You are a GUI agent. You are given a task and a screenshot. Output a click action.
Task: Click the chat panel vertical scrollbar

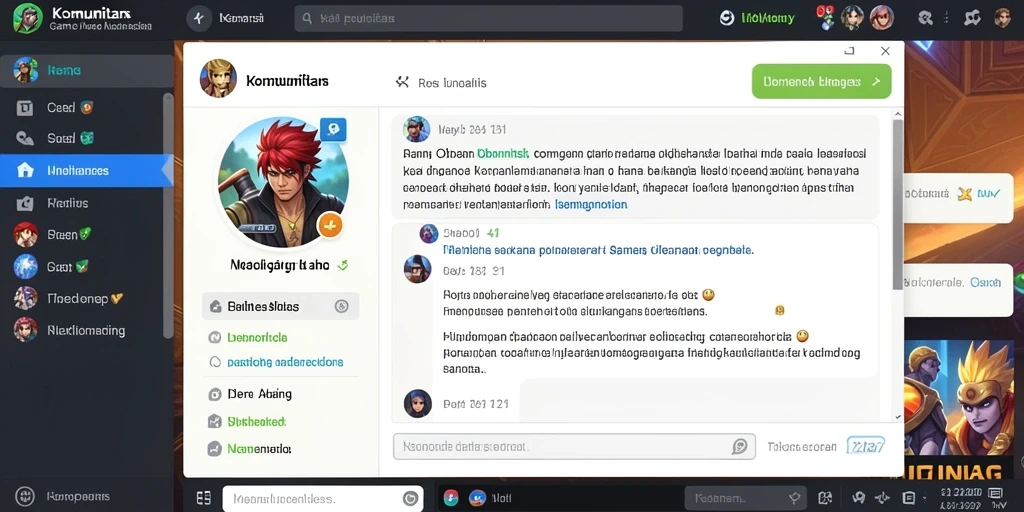pos(898,204)
